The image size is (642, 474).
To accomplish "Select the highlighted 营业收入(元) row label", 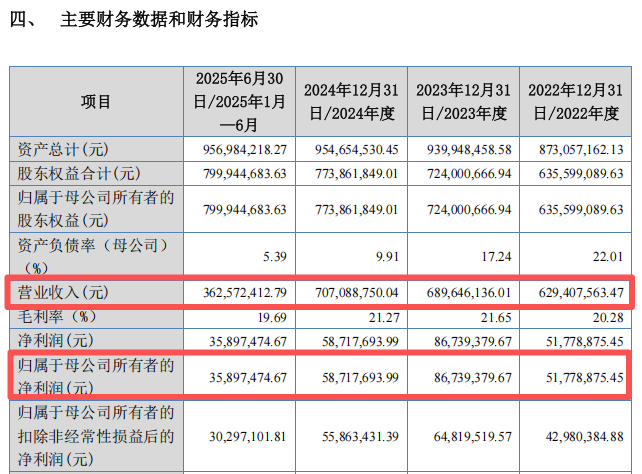I will [68, 293].
